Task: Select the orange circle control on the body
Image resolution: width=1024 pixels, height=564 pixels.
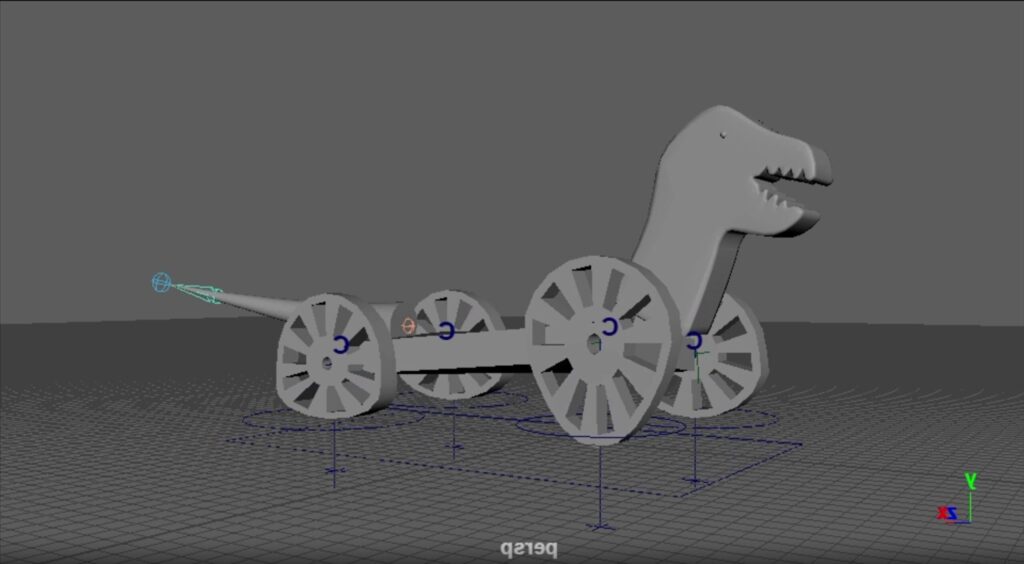Action: tap(408, 326)
